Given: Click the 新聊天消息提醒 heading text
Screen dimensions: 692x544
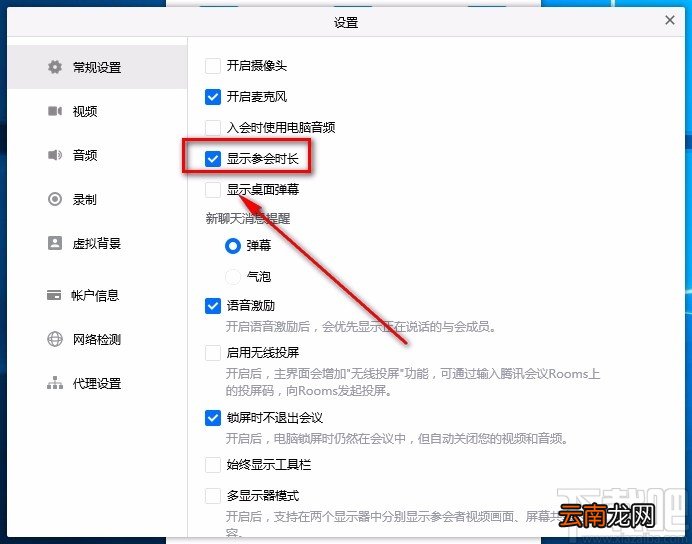Looking at the screenshot, I should [248, 218].
